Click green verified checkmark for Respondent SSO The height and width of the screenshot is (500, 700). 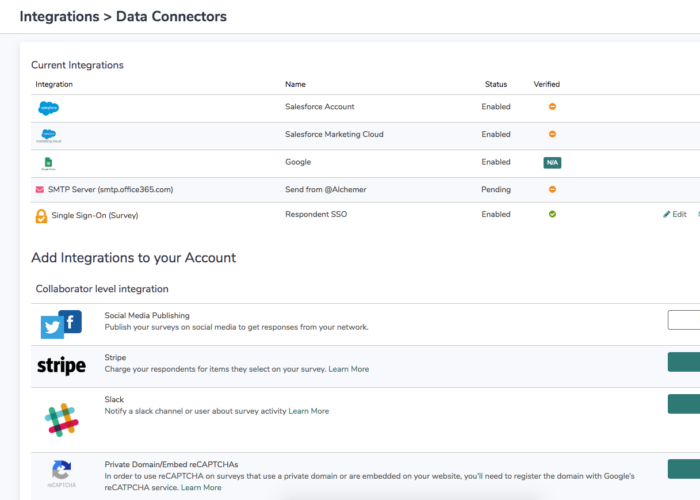pos(552,214)
